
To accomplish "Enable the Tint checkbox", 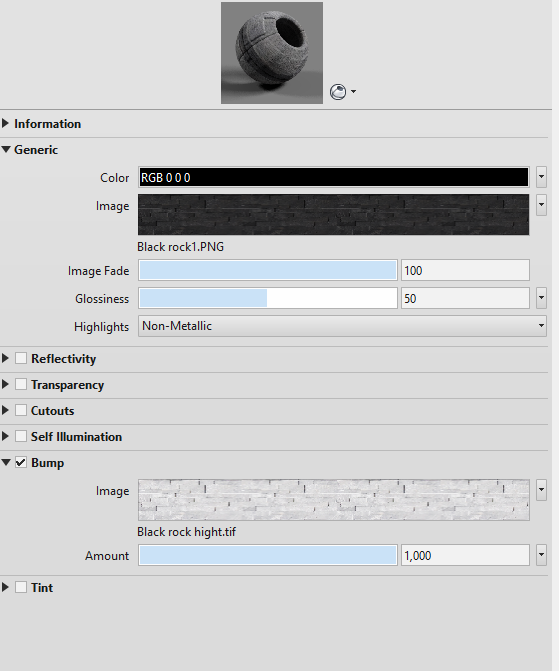I will [21, 587].
